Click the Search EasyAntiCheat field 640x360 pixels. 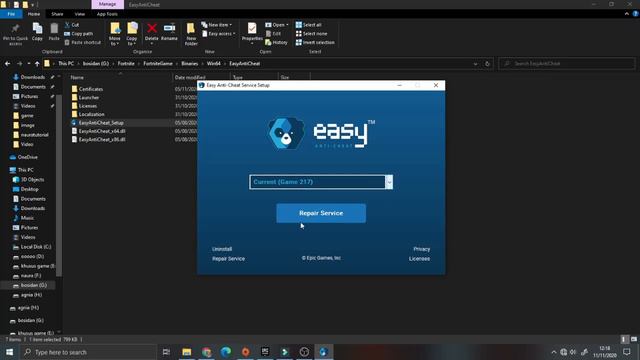[x=567, y=64]
